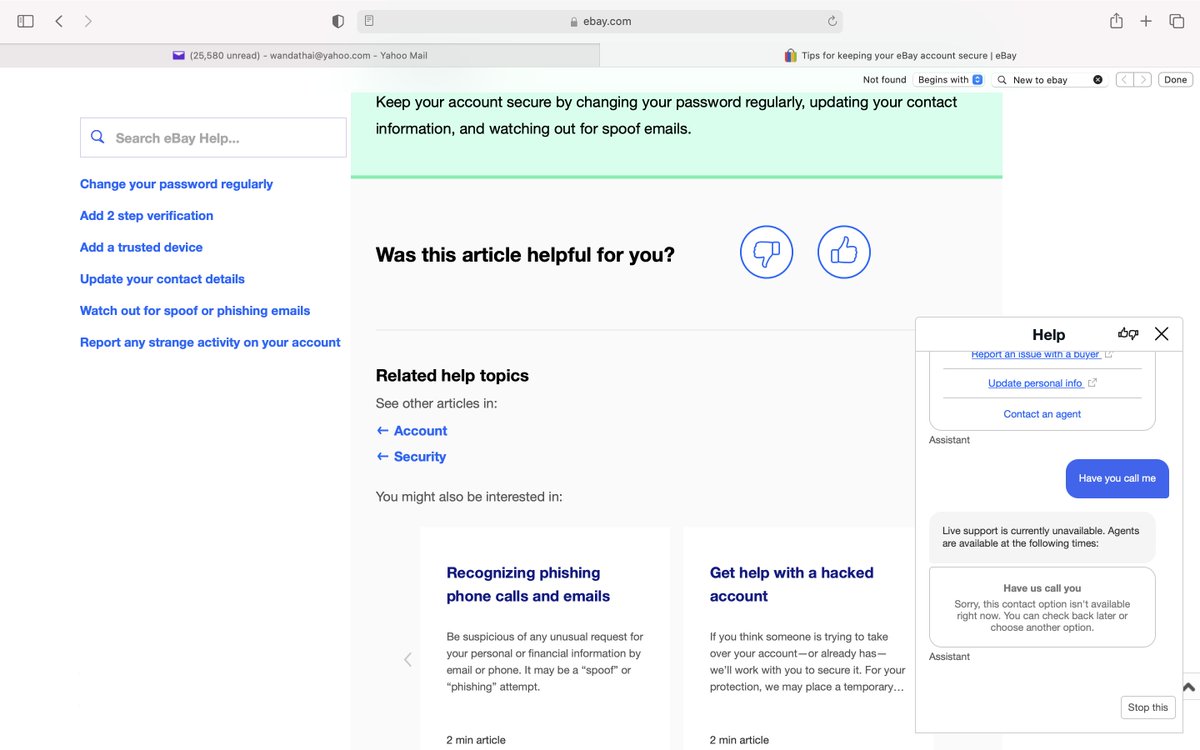Image resolution: width=1200 pixels, height=750 pixels.
Task: Open the 'Begins with' find dropdown
Action: [950, 80]
